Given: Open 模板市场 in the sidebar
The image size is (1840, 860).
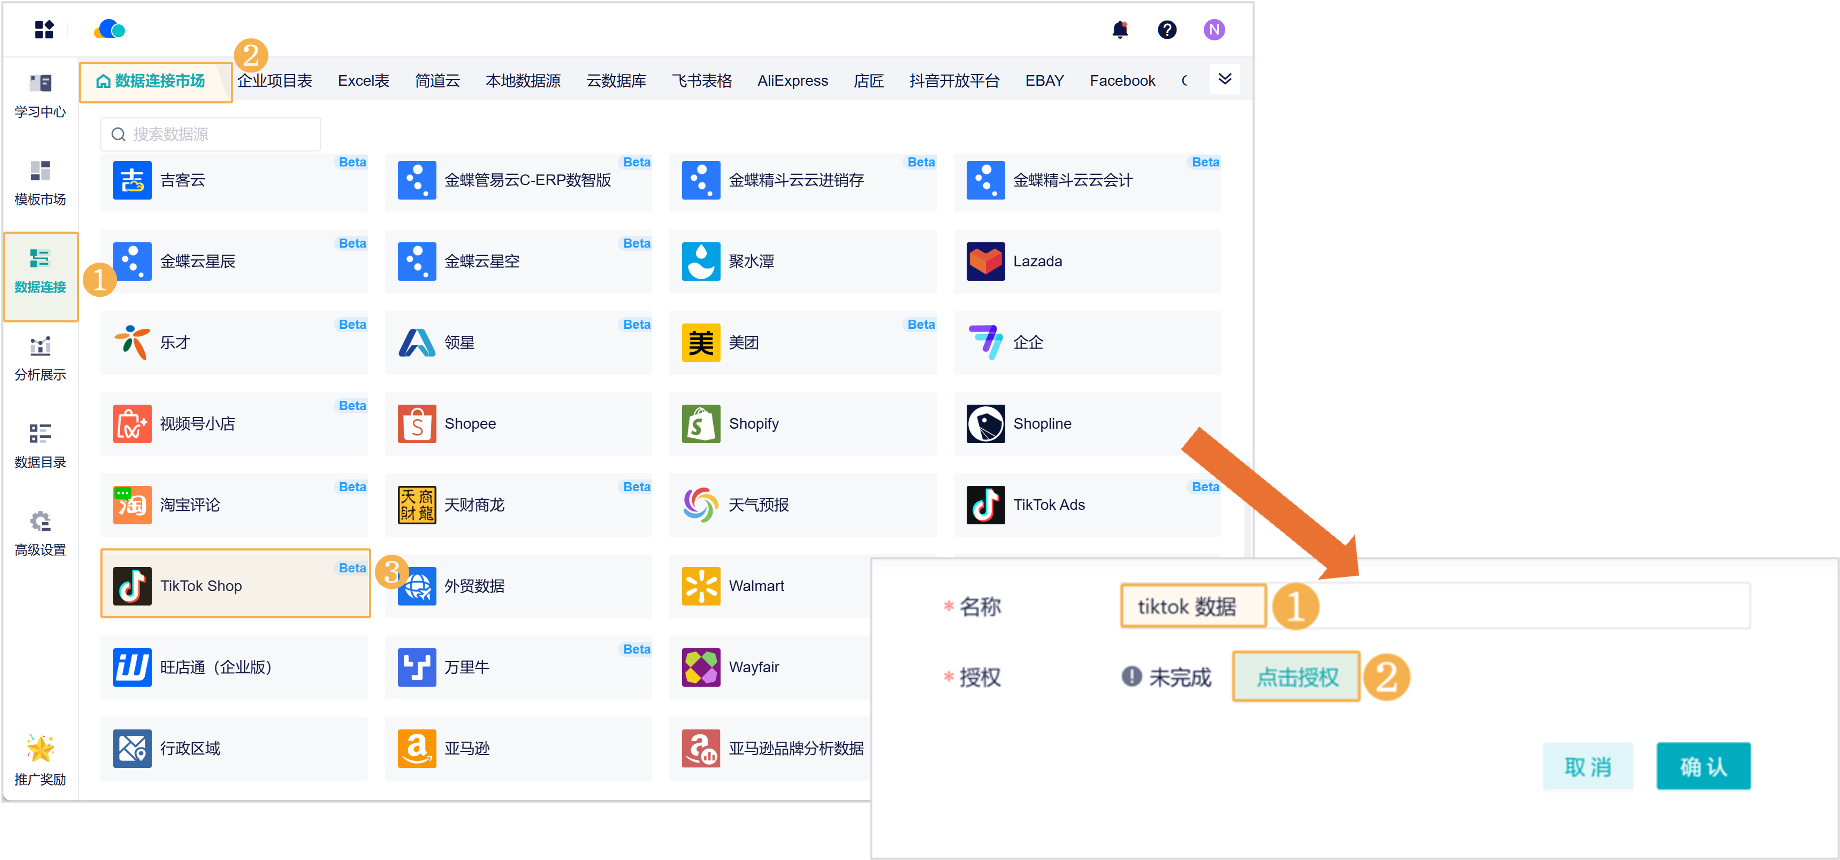Looking at the screenshot, I should [x=40, y=183].
